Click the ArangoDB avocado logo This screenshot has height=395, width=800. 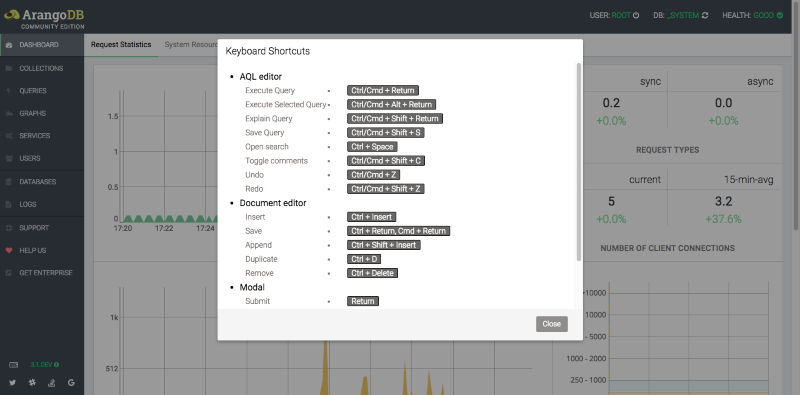(11, 15)
